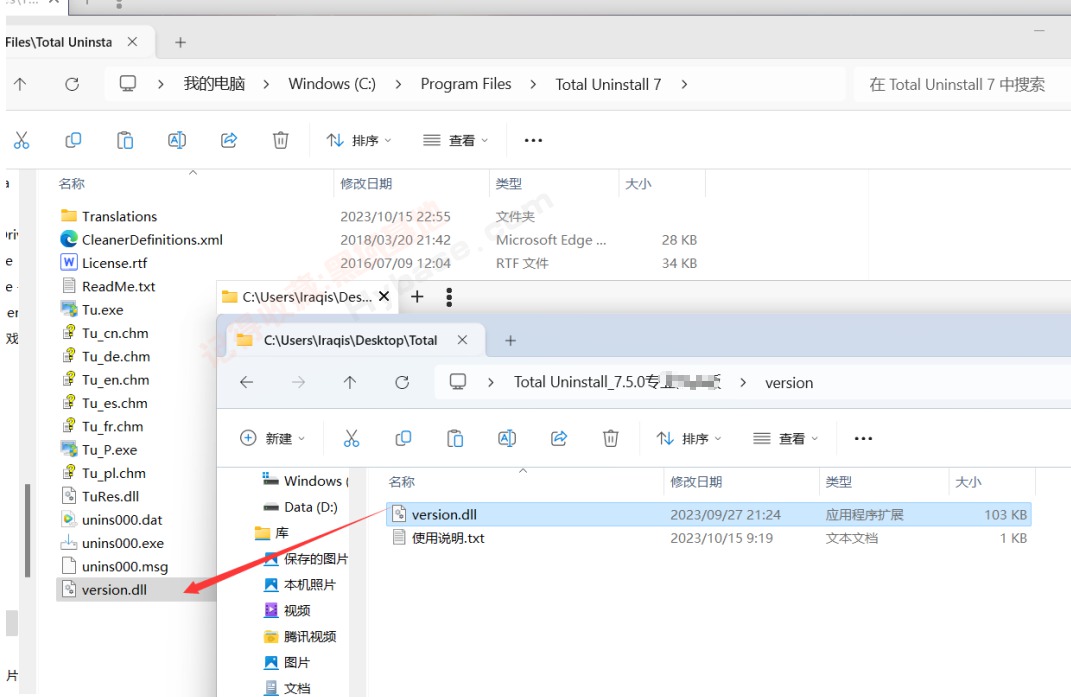Select Translations folder

coord(120,217)
